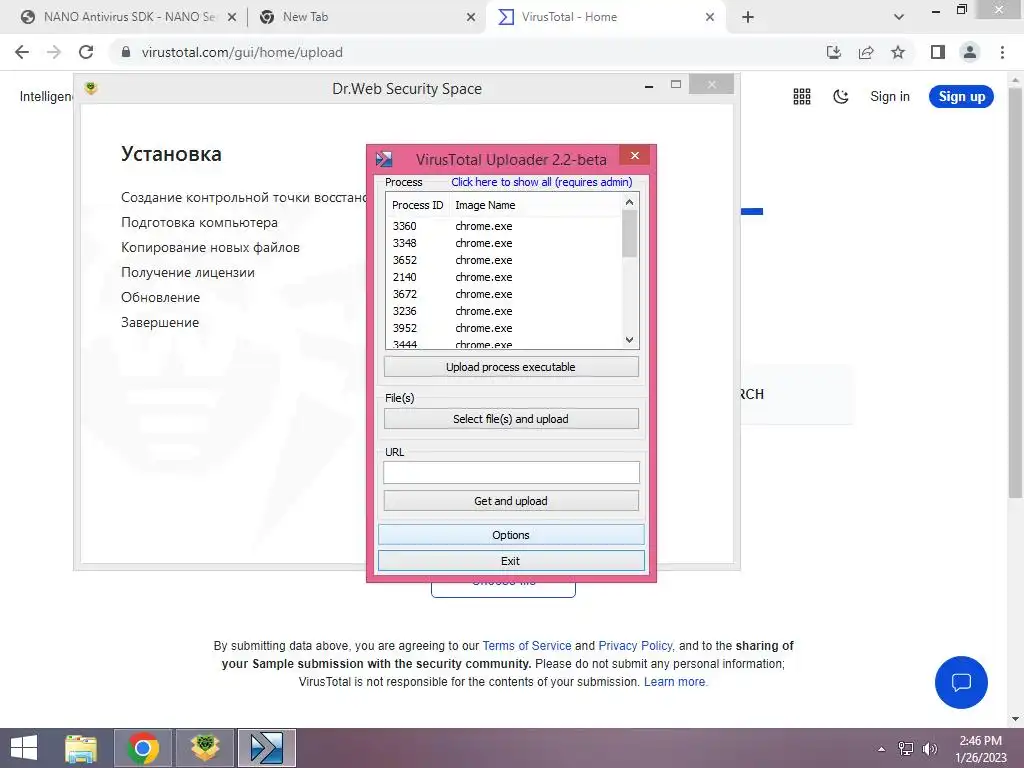Image resolution: width=1024 pixels, height=768 pixels.
Task: Toggle VirusTotal dark mode moon icon
Action: click(x=840, y=97)
